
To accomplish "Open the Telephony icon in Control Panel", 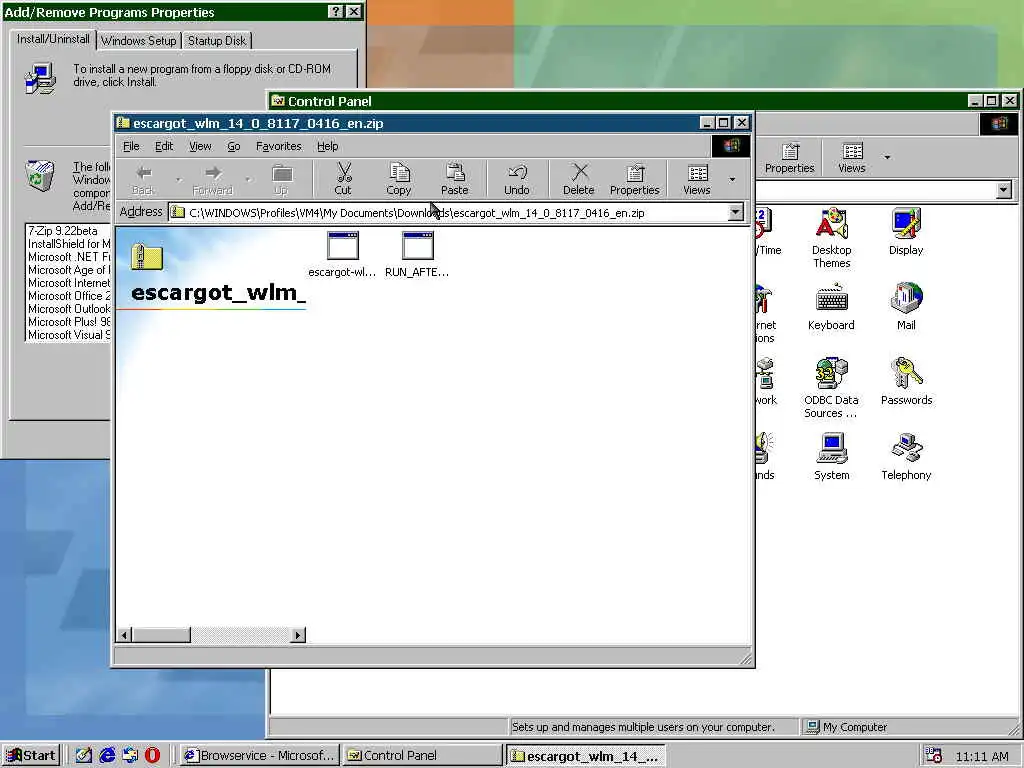I will (x=906, y=457).
